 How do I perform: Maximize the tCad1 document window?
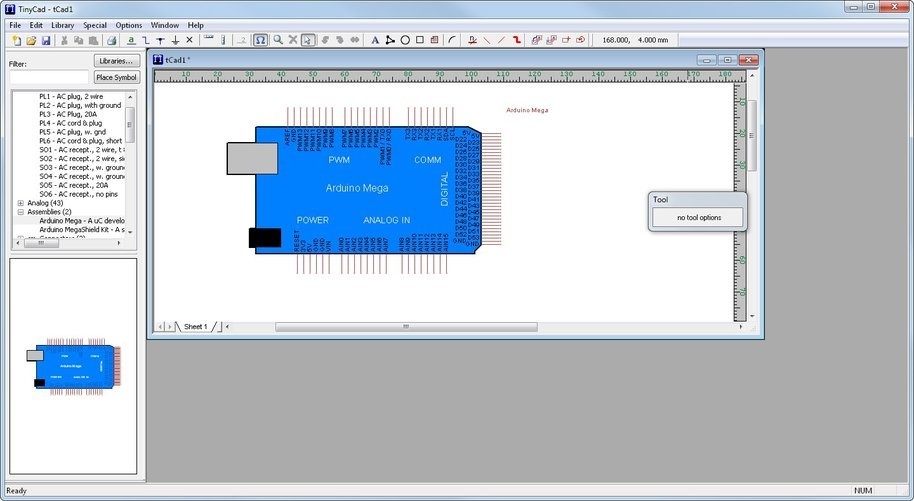727,59
